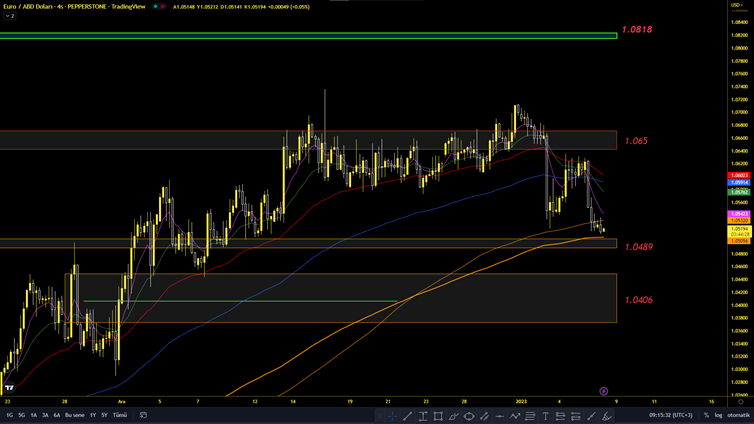Set range to Tümü
Viewport: 754px width, 424px height.
(120, 415)
